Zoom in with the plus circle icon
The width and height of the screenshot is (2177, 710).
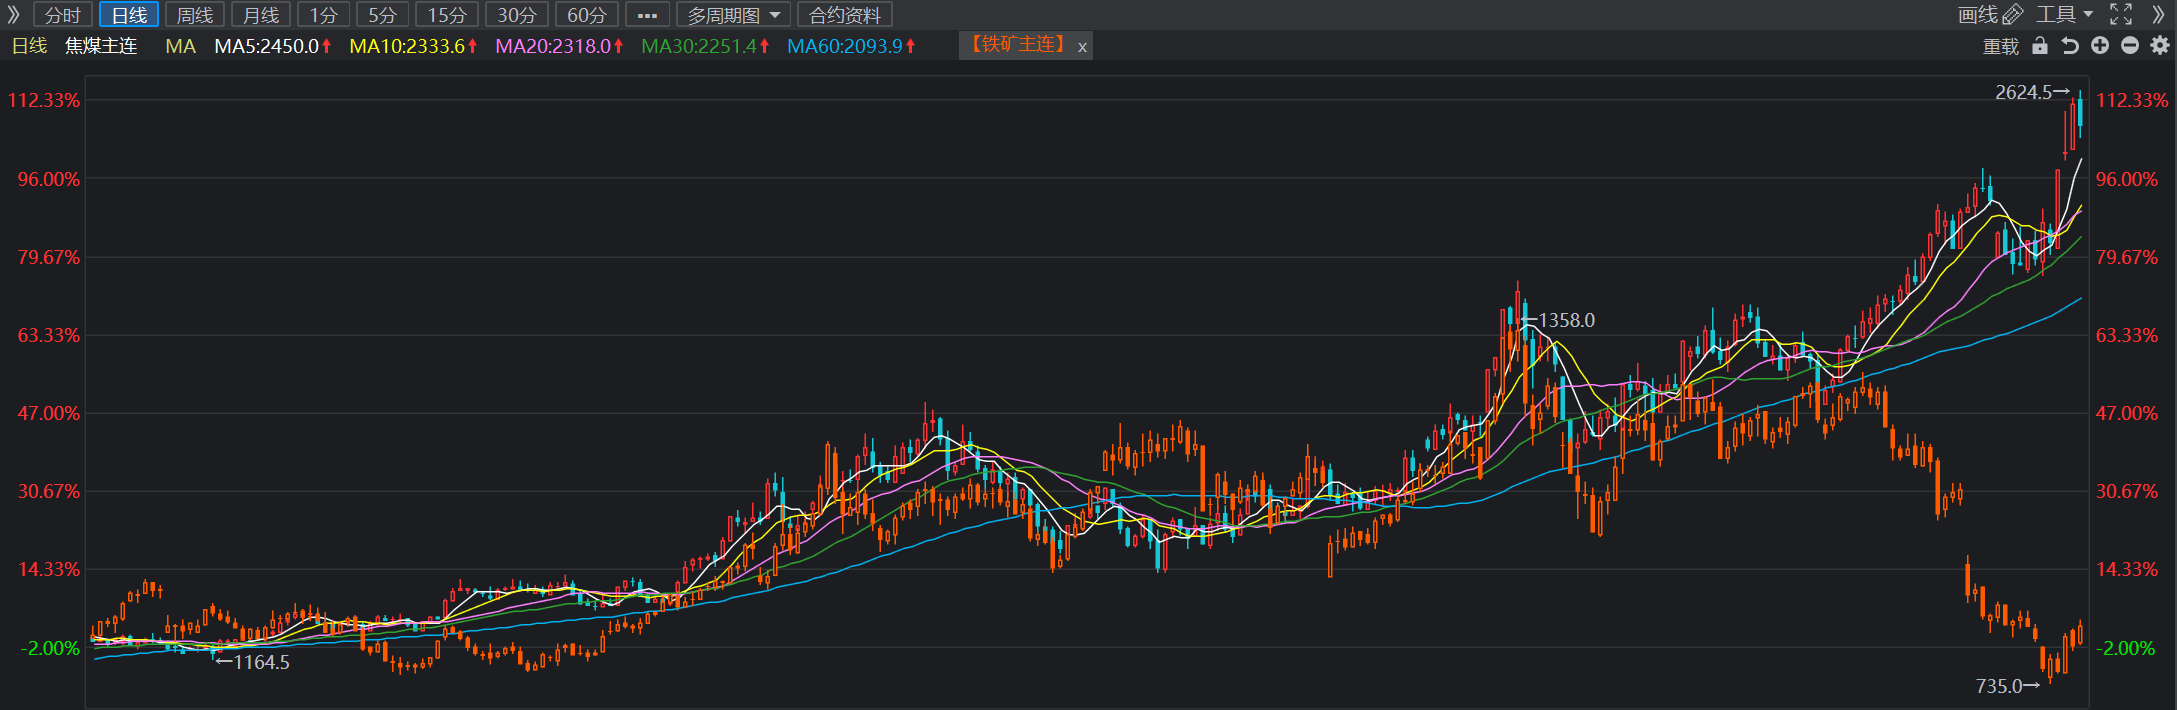(2100, 46)
